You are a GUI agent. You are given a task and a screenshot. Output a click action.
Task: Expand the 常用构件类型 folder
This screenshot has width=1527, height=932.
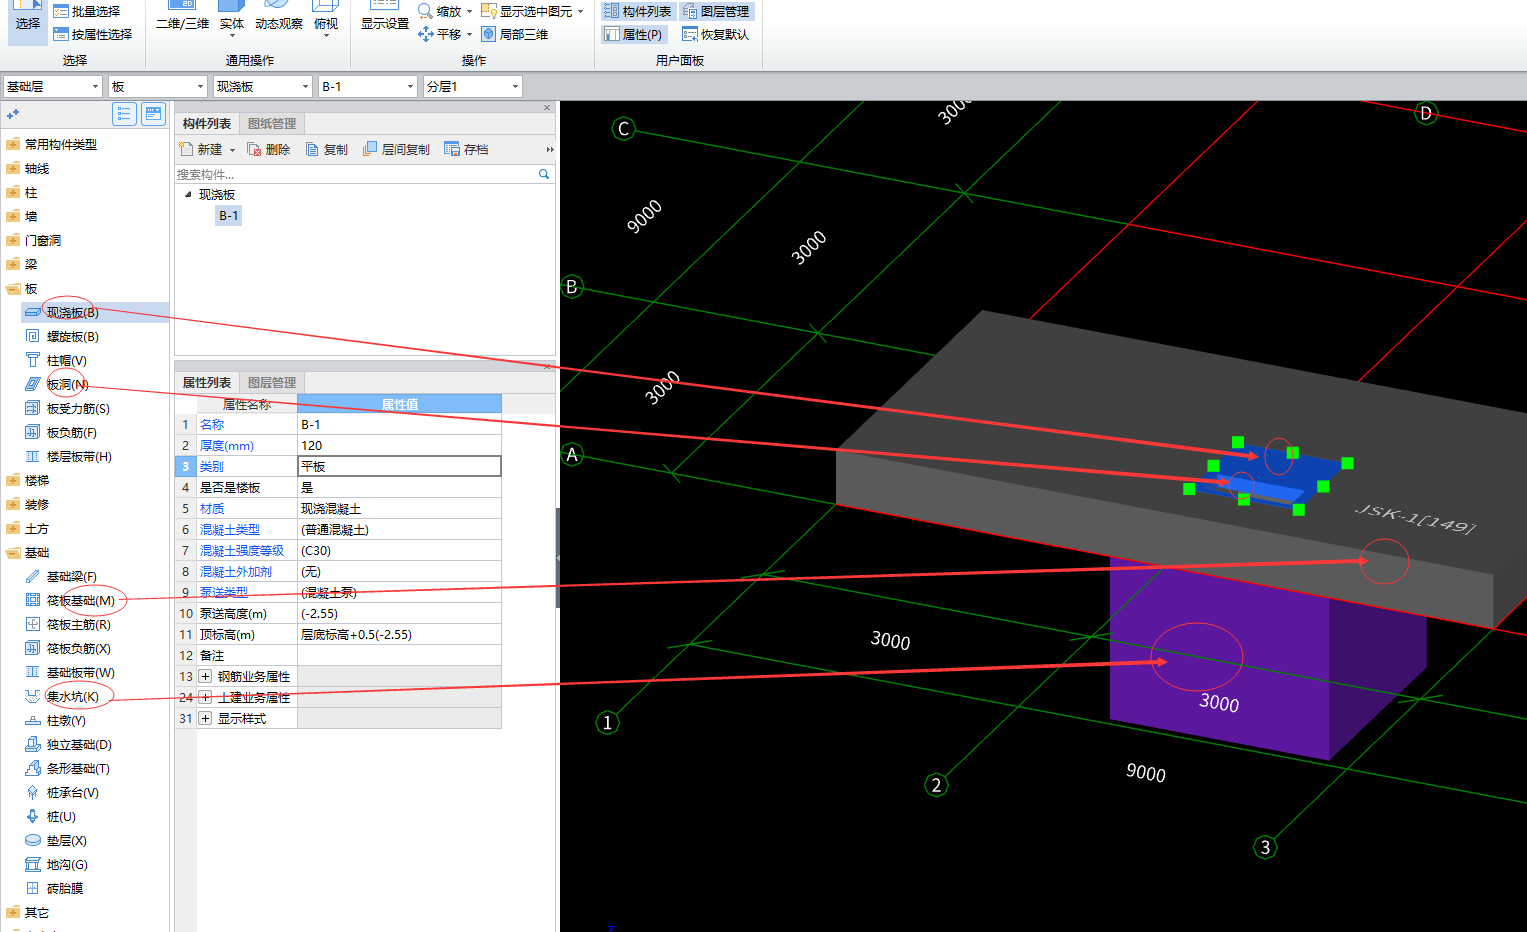point(13,144)
